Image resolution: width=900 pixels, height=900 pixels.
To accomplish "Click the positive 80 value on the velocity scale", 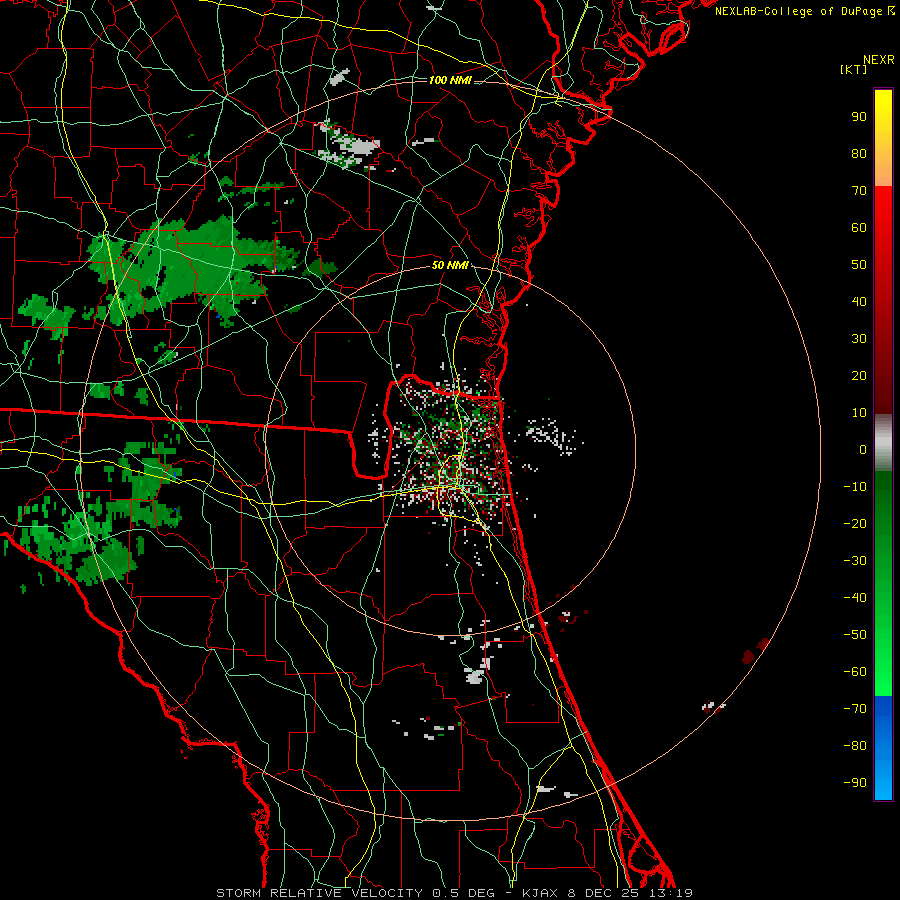I will coord(859,154).
